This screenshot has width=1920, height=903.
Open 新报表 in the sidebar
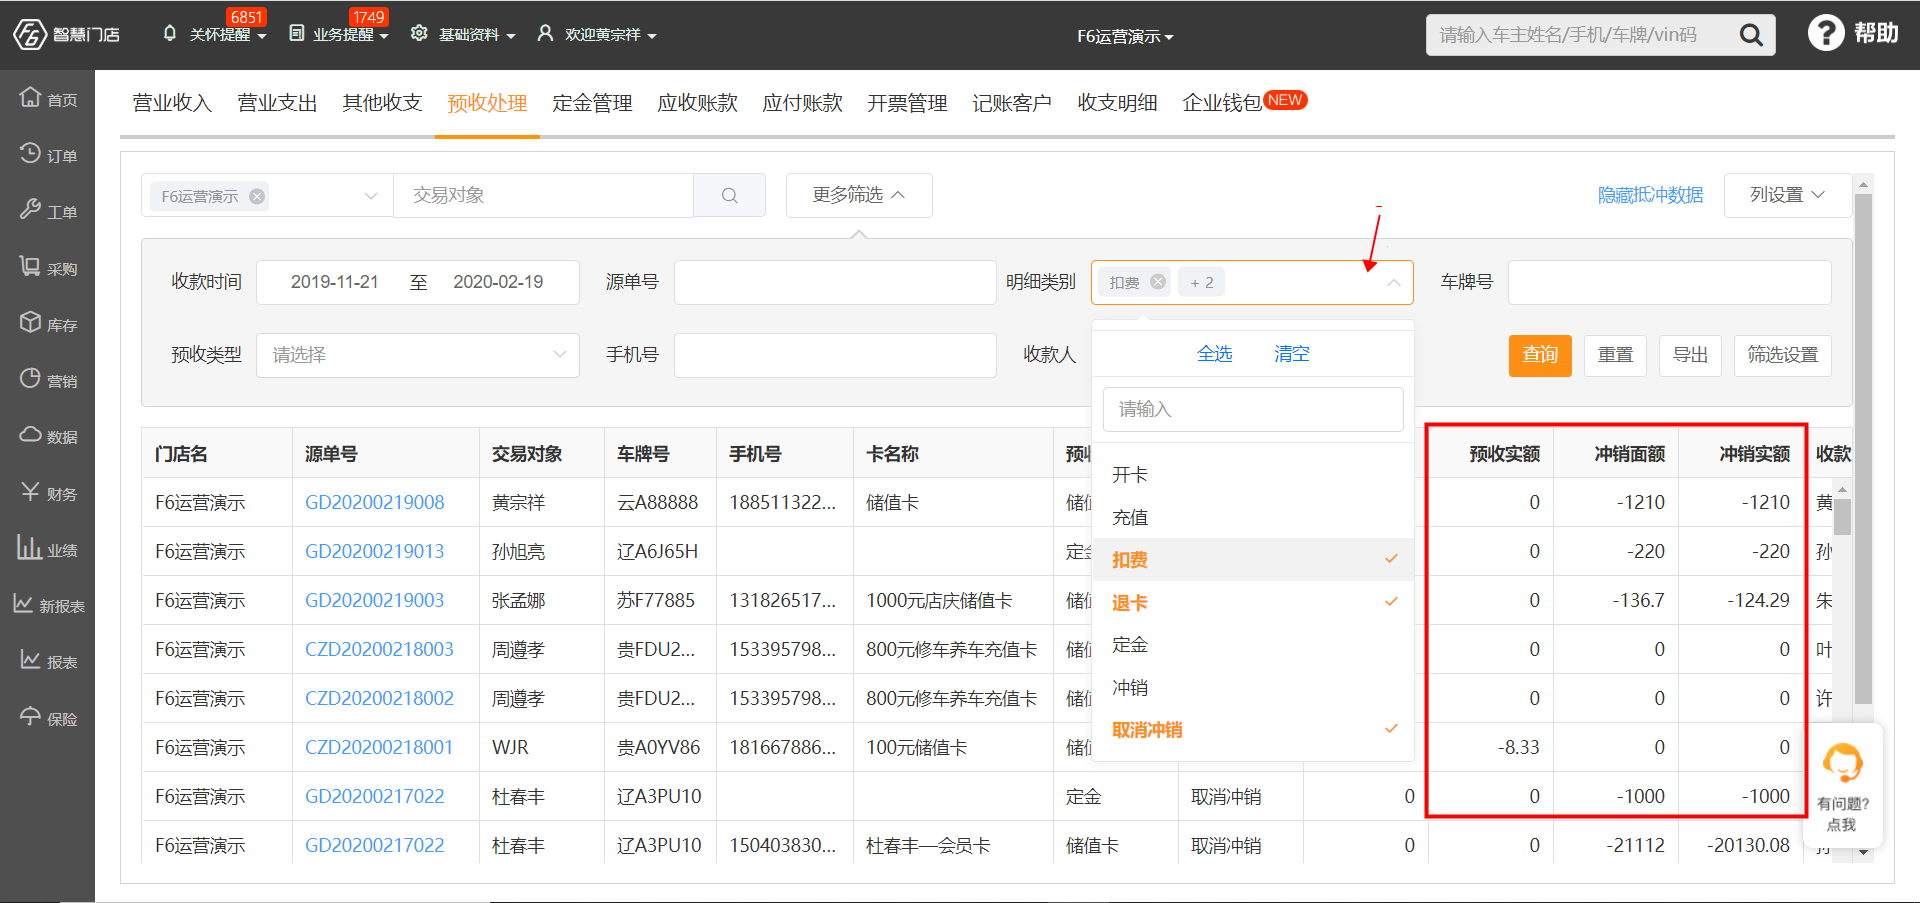(x=48, y=604)
